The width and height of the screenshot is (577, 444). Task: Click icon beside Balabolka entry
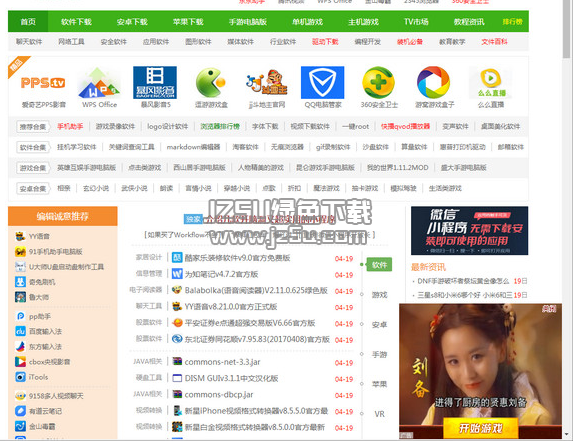pos(177,290)
